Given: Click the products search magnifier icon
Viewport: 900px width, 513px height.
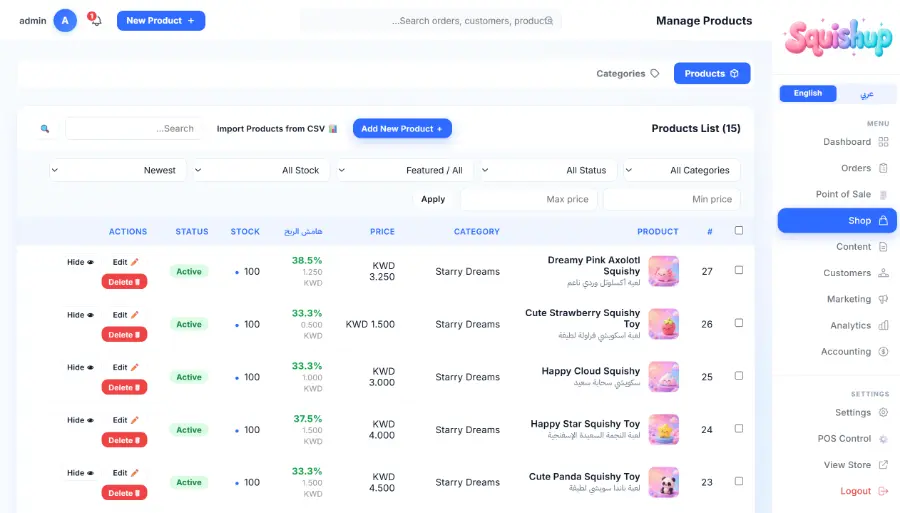Looking at the screenshot, I should click(x=45, y=129).
